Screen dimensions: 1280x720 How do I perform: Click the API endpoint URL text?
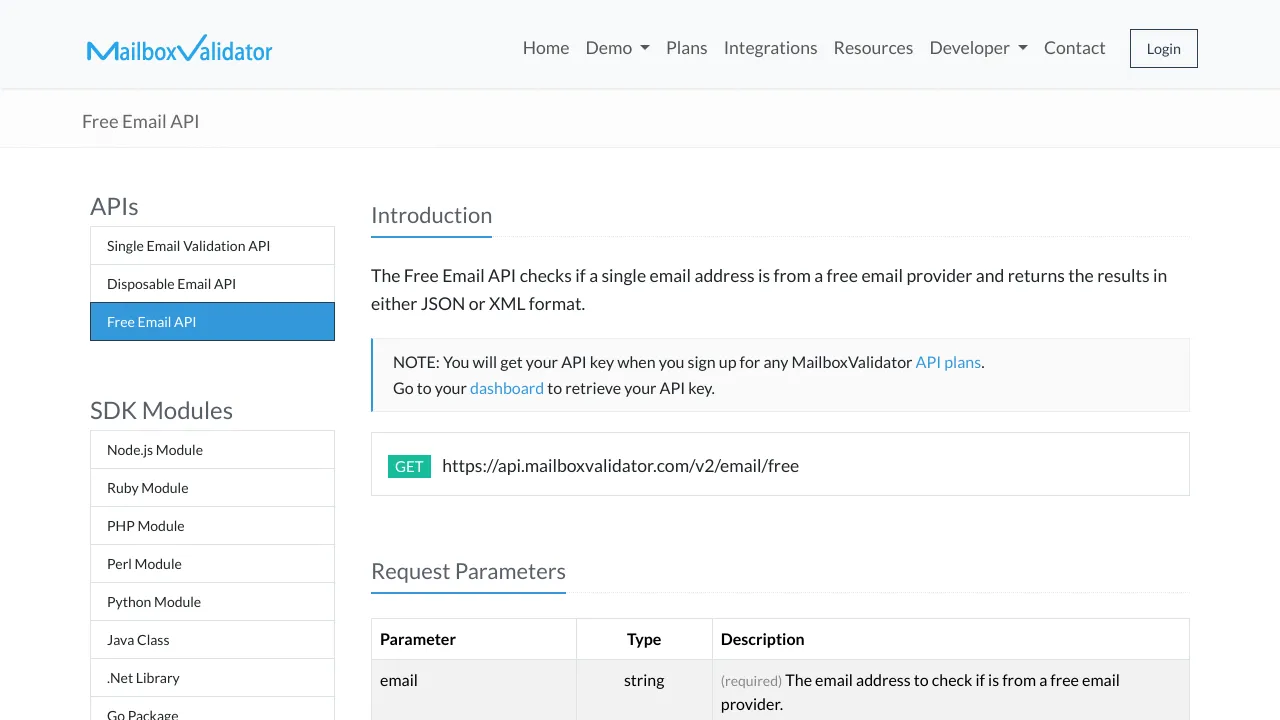[x=620, y=466]
